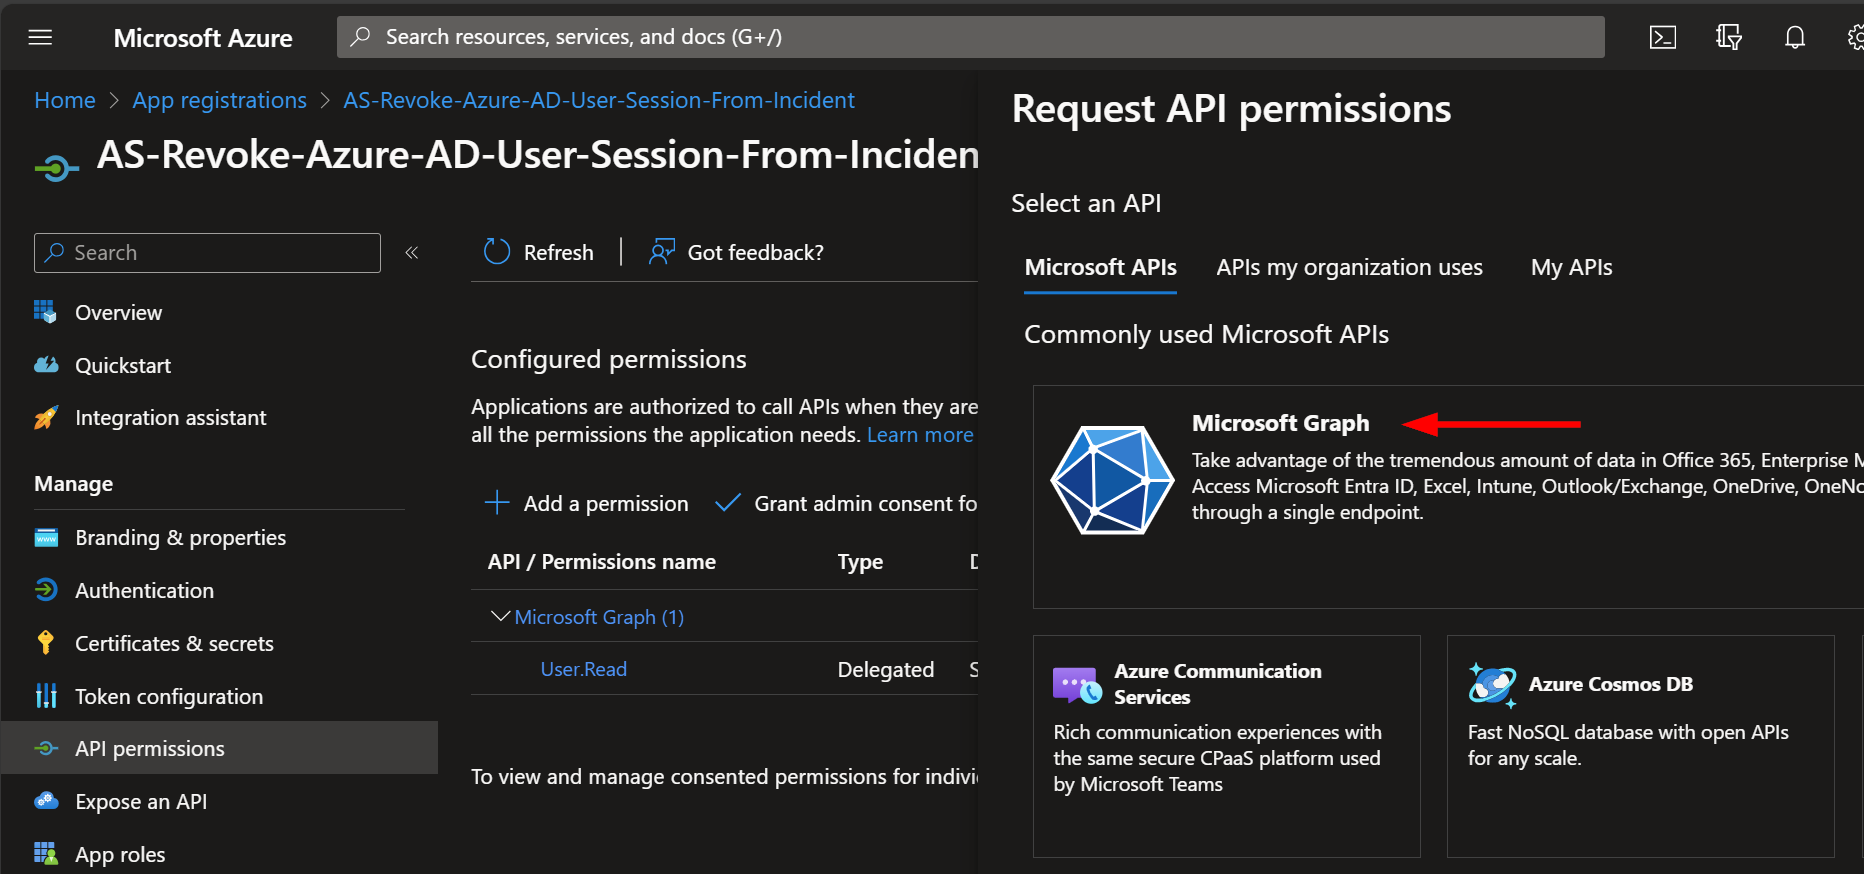Viewport: 1864px width, 874px height.
Task: Click the Got feedback icon
Action: pyautogui.click(x=662, y=252)
